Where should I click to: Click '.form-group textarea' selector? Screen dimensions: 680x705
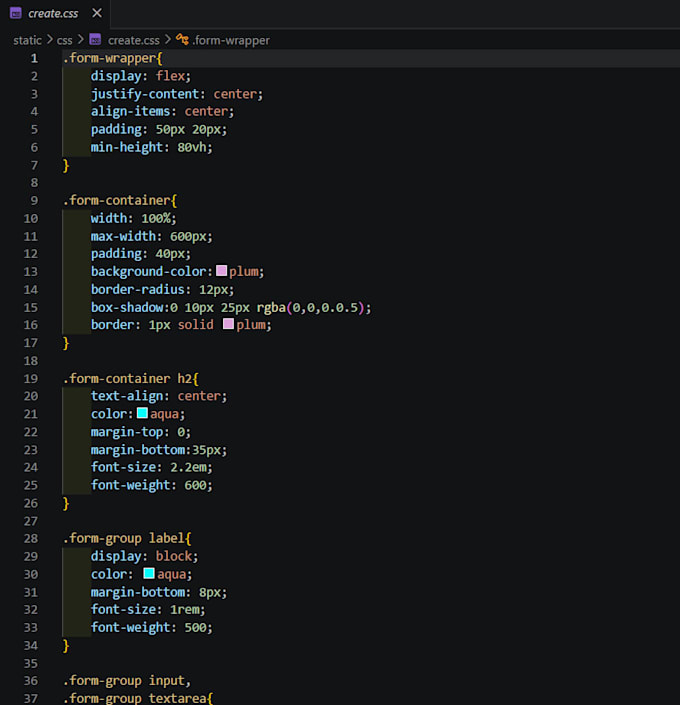(134, 698)
